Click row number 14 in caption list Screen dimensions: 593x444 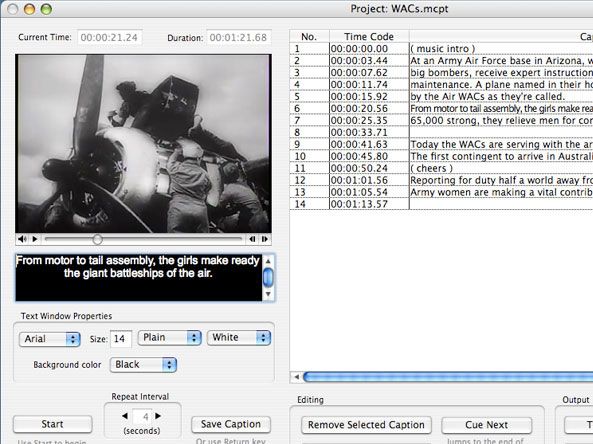tap(309, 204)
